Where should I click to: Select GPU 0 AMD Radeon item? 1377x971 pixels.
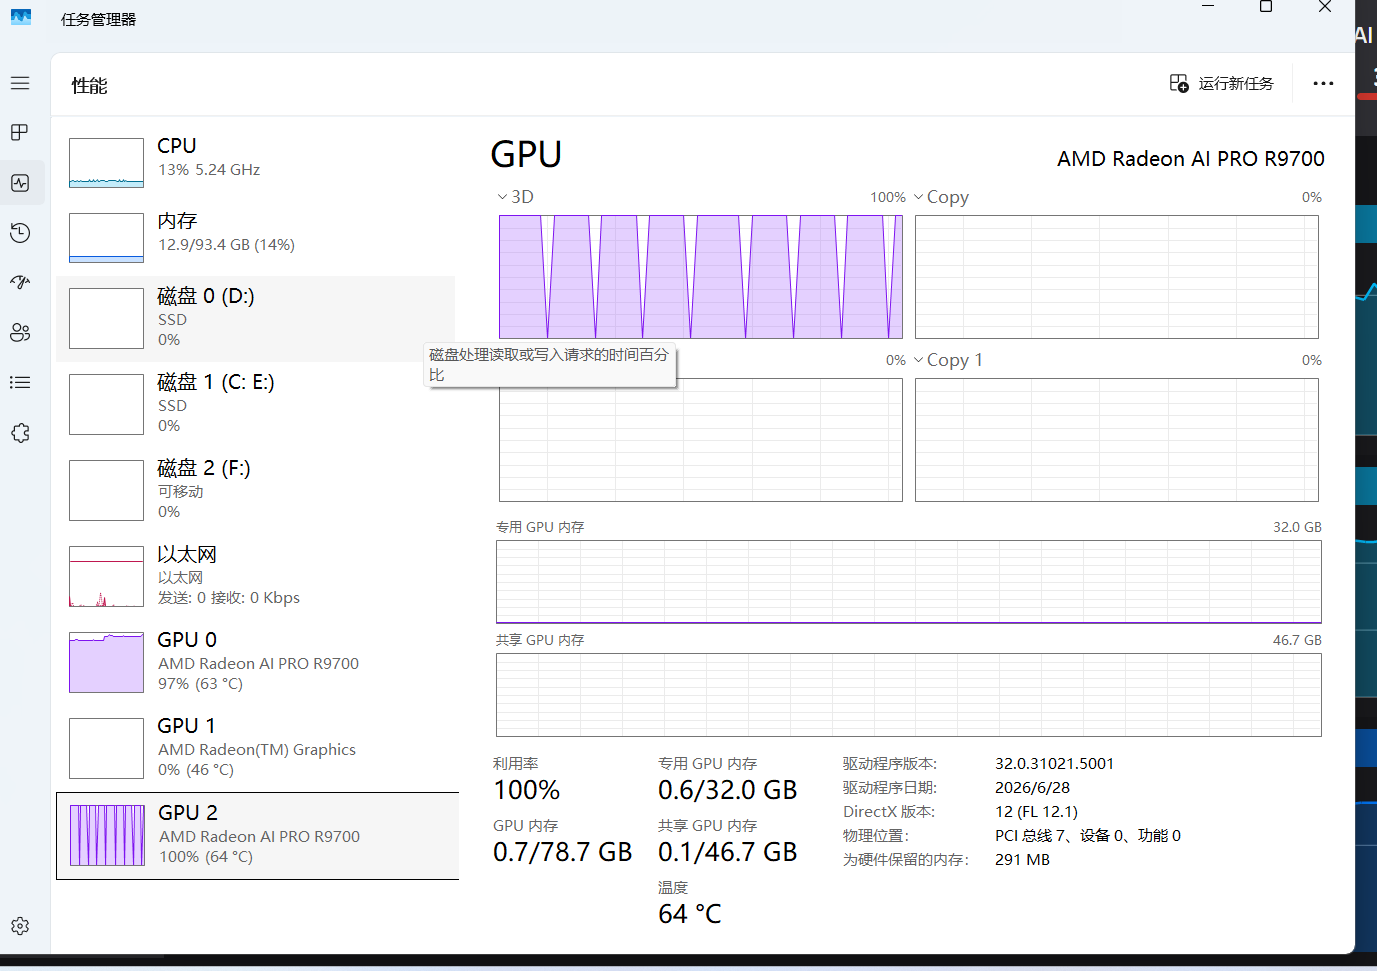[256, 662]
